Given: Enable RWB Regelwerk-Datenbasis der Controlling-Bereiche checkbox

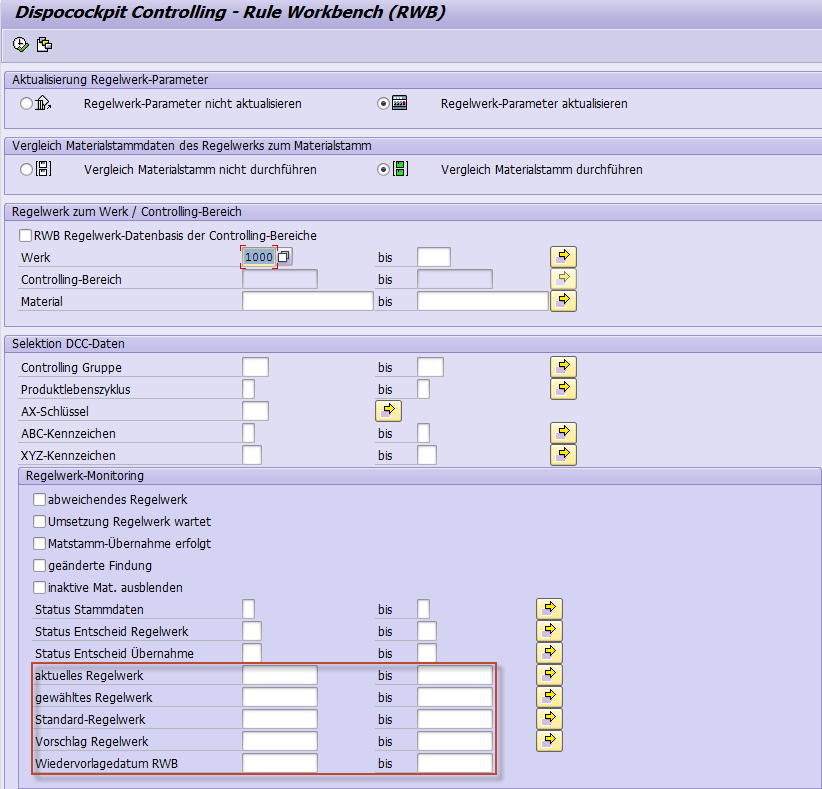Looking at the screenshot, I should [26, 236].
